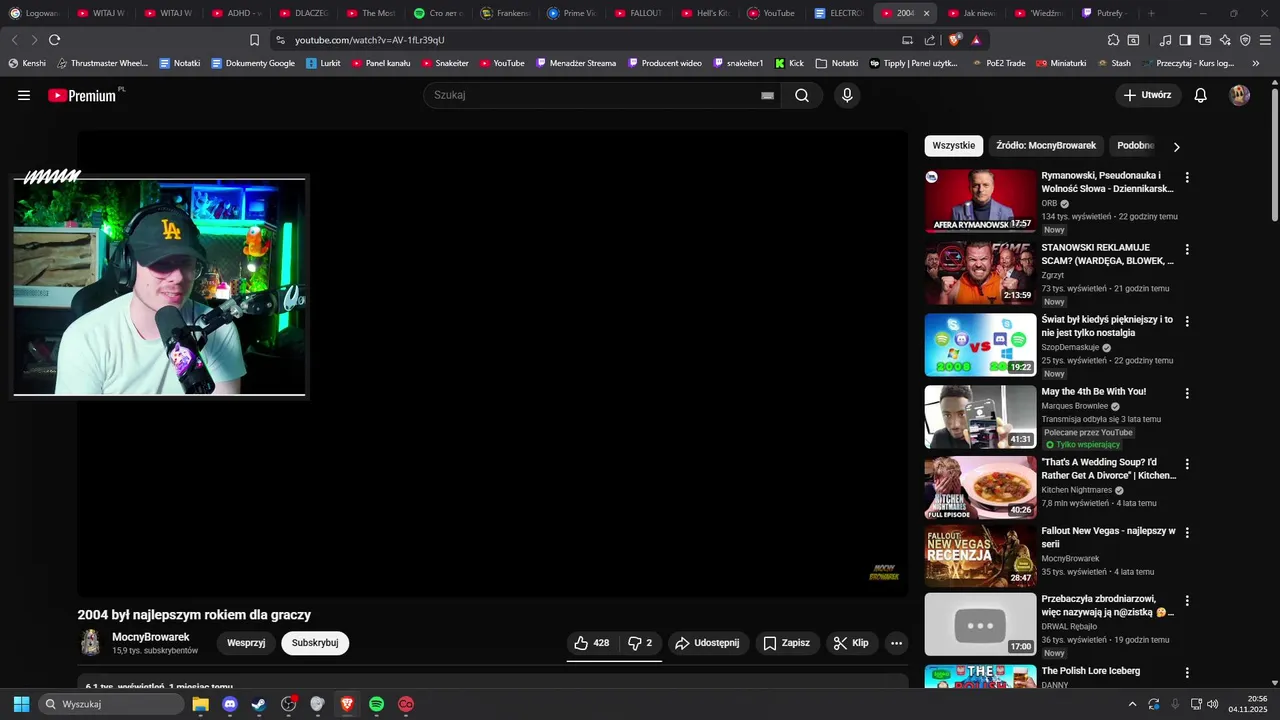
Task: Play the Kitchen Nightmares Wedding Soup video
Action: (980, 488)
